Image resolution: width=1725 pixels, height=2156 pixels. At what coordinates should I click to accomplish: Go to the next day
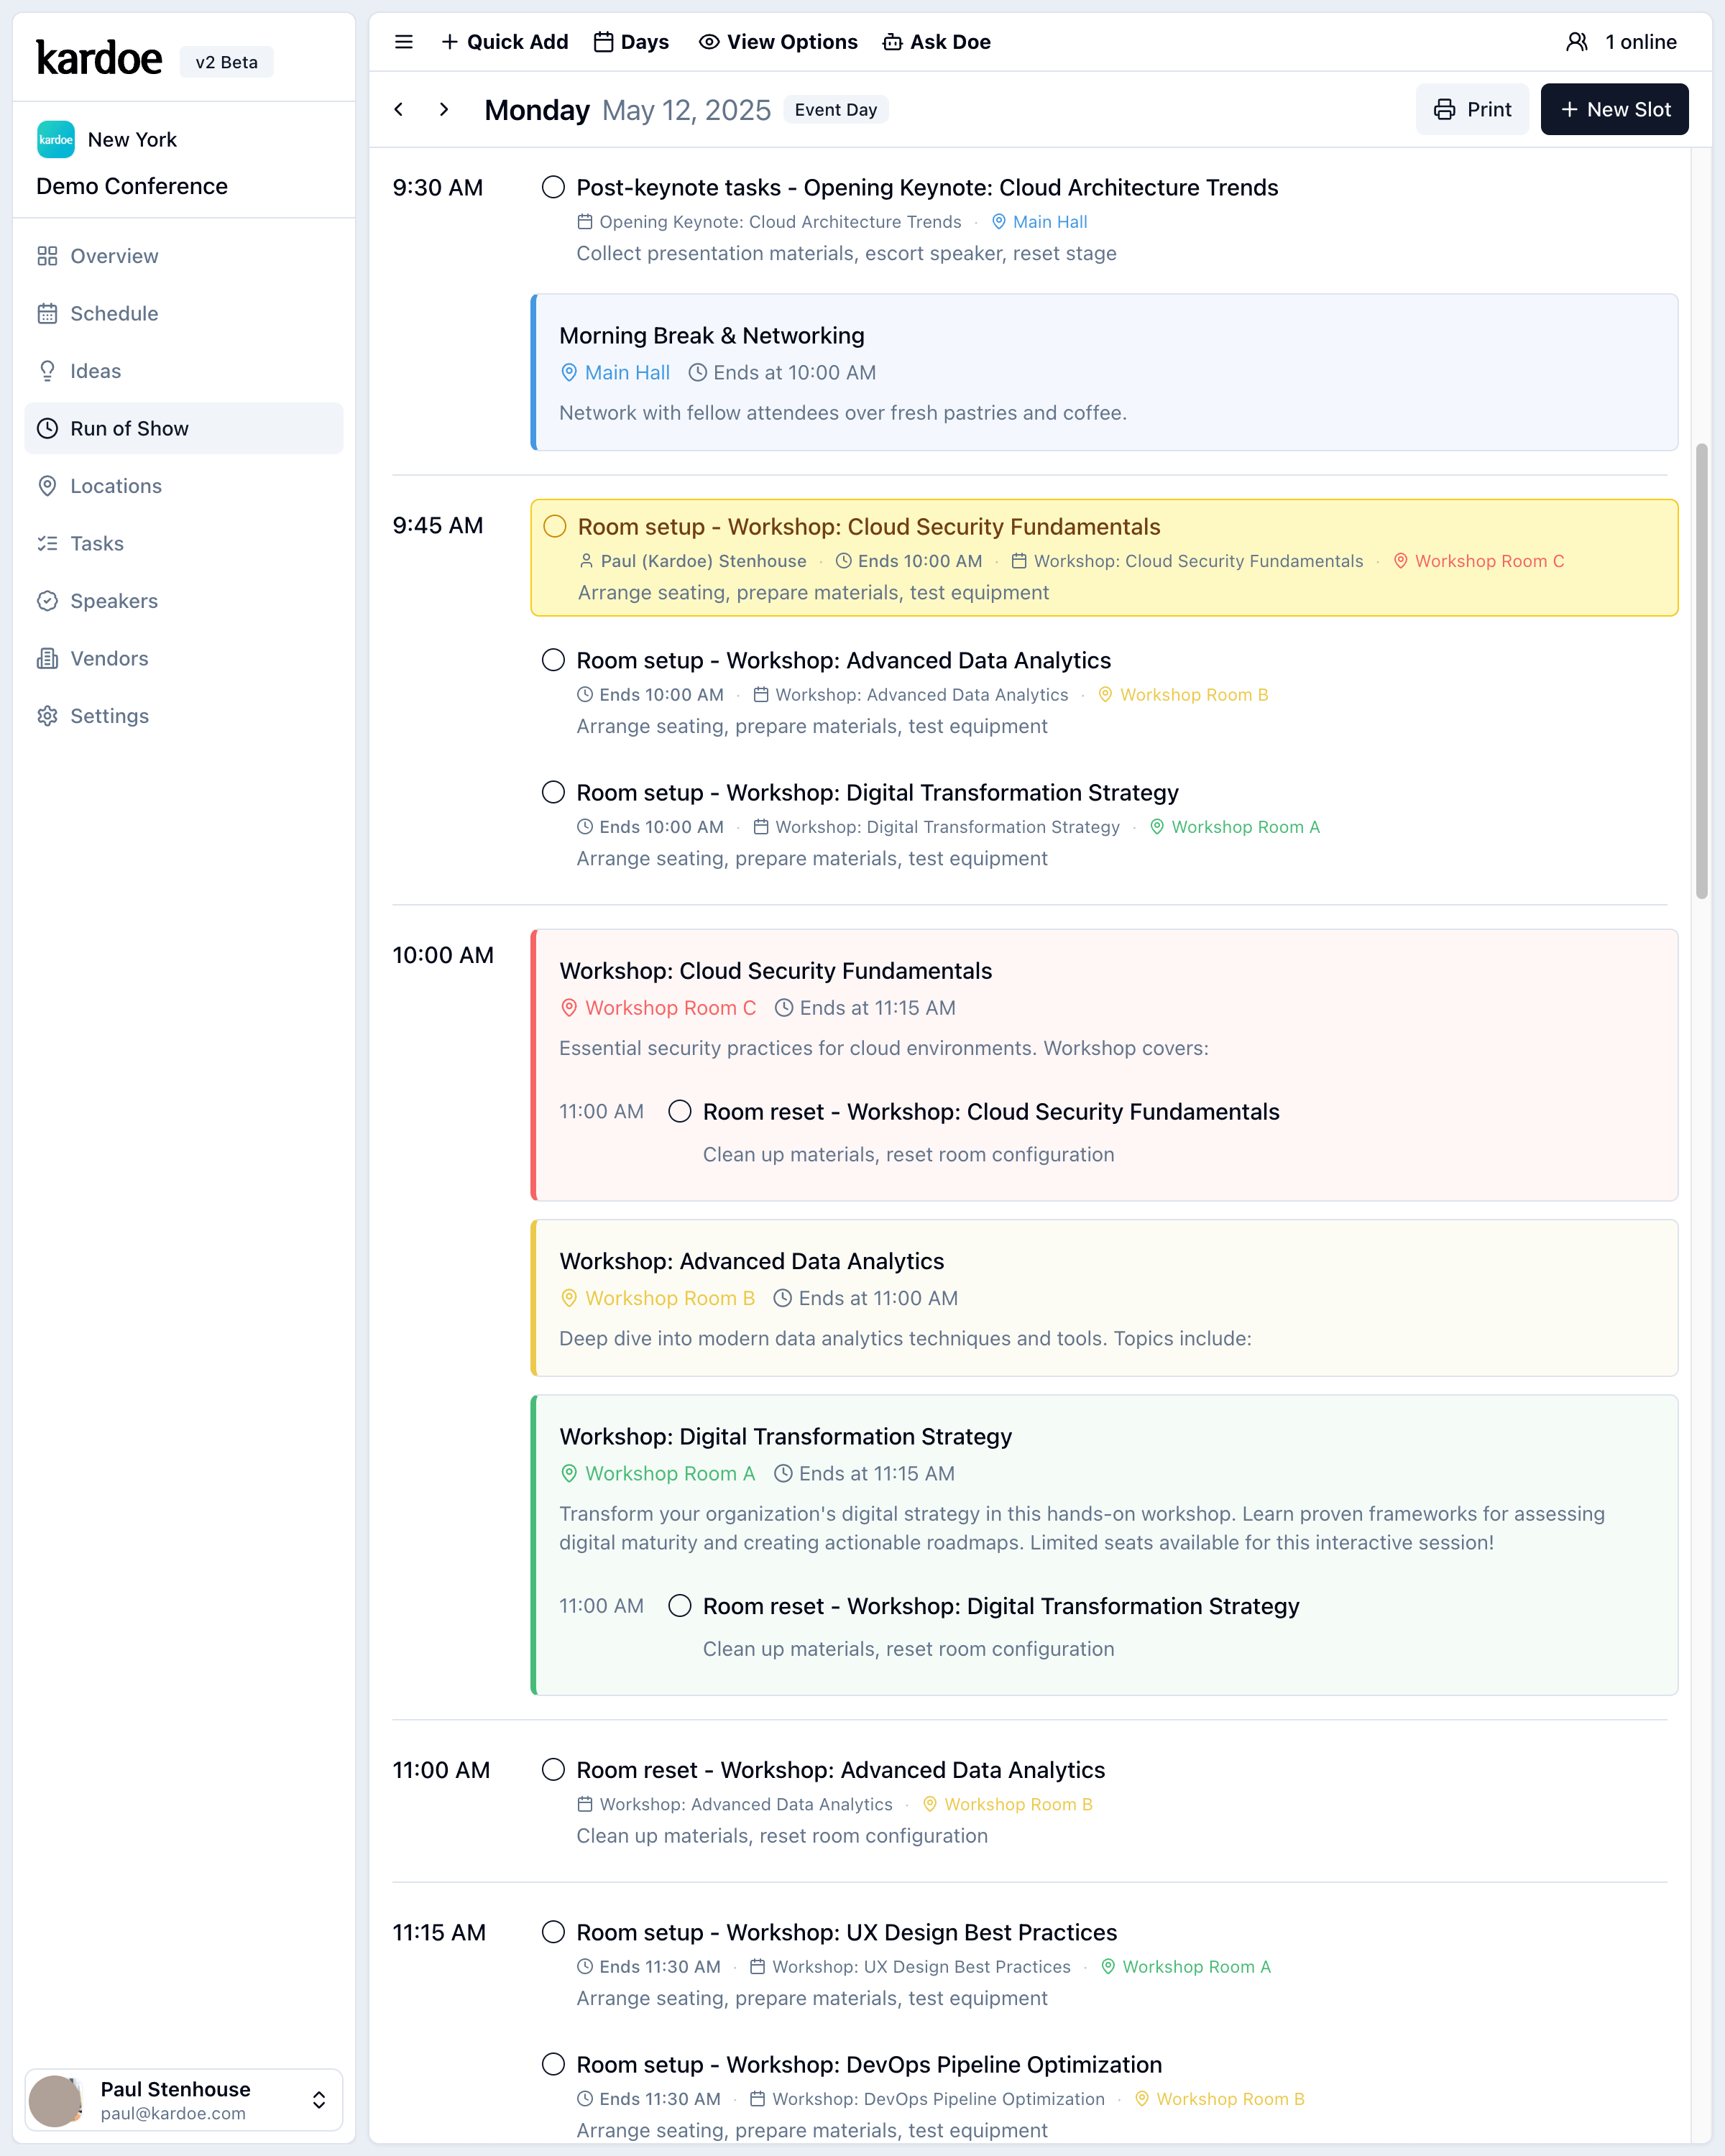tap(444, 109)
